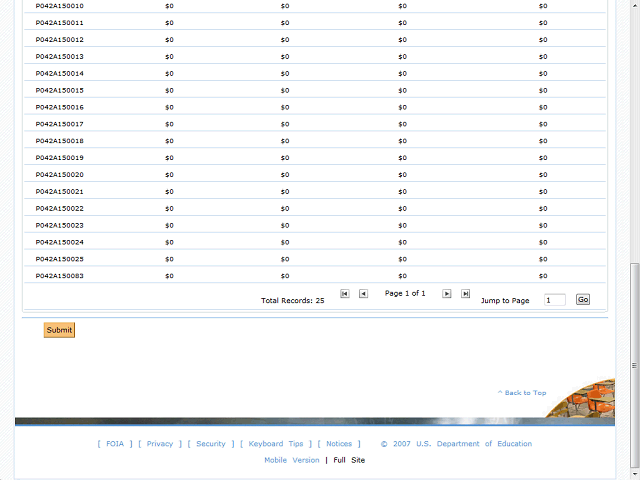Viewport: 640px width, 480px height.
Task: Open the Security footer link
Action: (x=211, y=444)
